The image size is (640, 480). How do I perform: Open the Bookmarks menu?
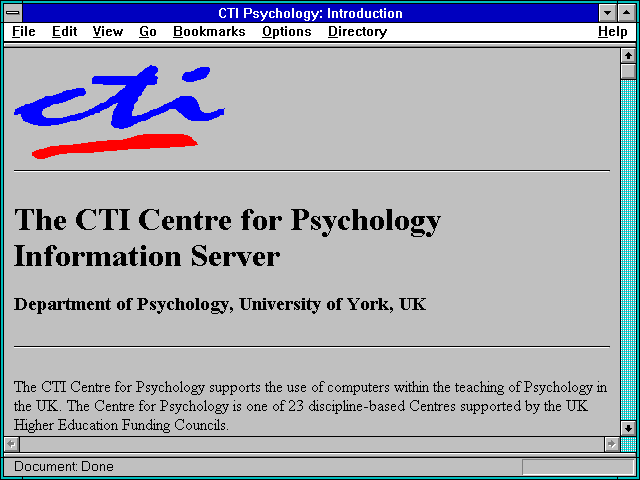click(209, 32)
